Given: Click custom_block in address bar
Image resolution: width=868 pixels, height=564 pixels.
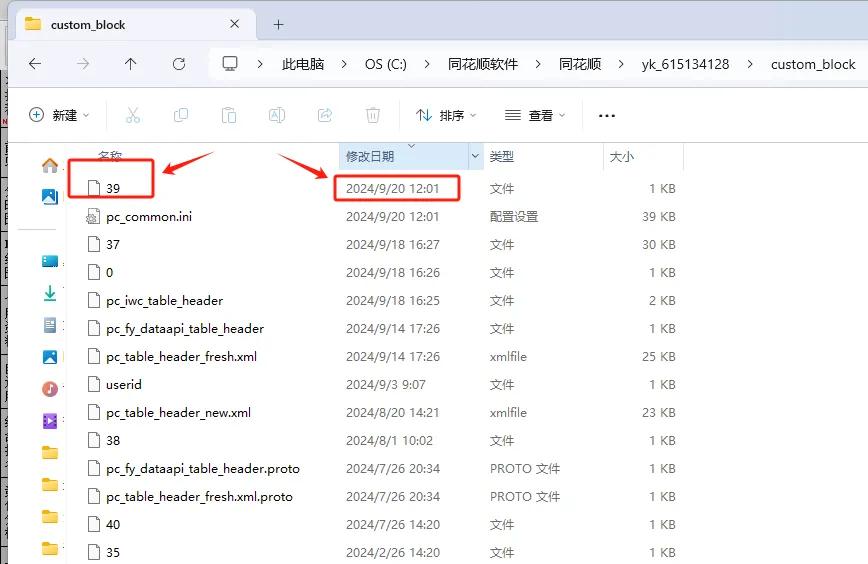Looking at the screenshot, I should point(813,64).
